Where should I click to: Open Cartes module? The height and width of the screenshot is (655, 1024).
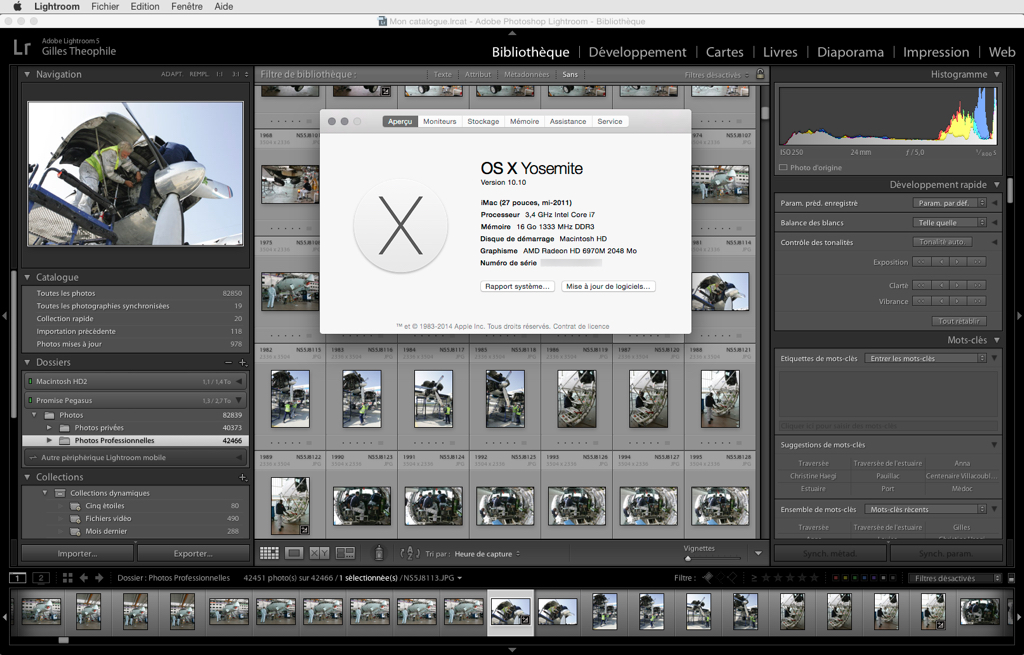tap(724, 52)
